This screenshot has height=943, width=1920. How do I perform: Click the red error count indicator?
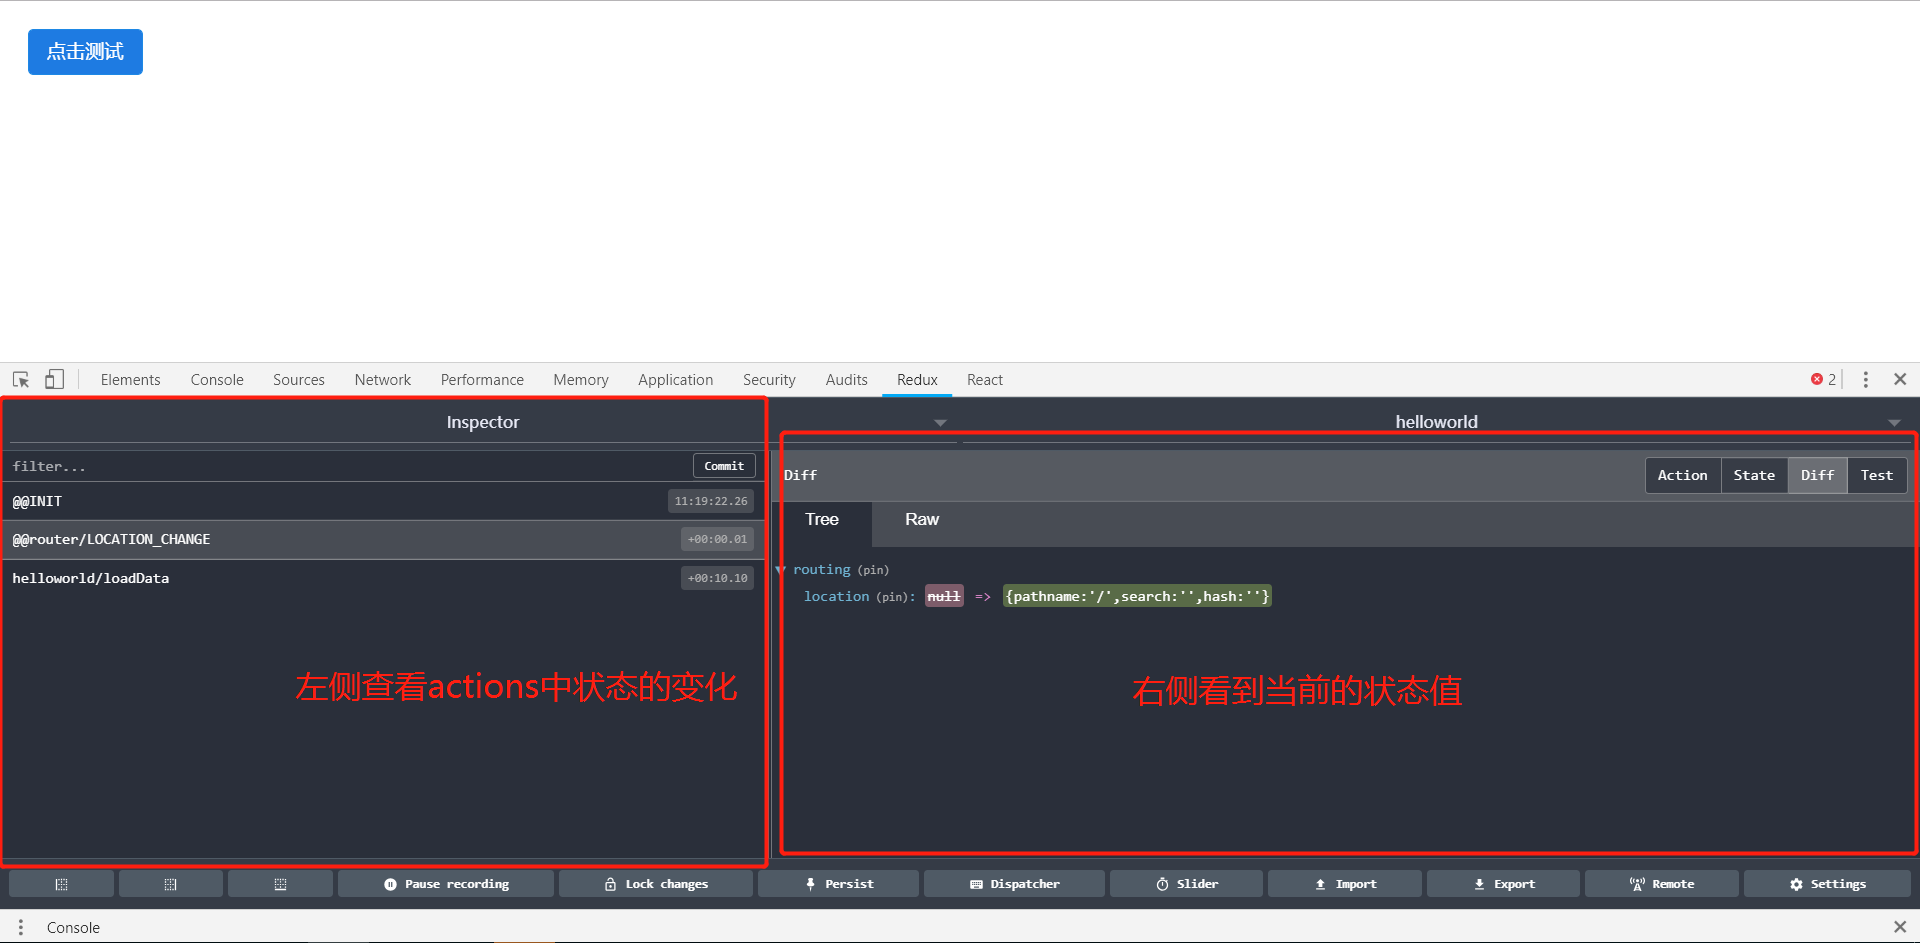(x=1823, y=380)
